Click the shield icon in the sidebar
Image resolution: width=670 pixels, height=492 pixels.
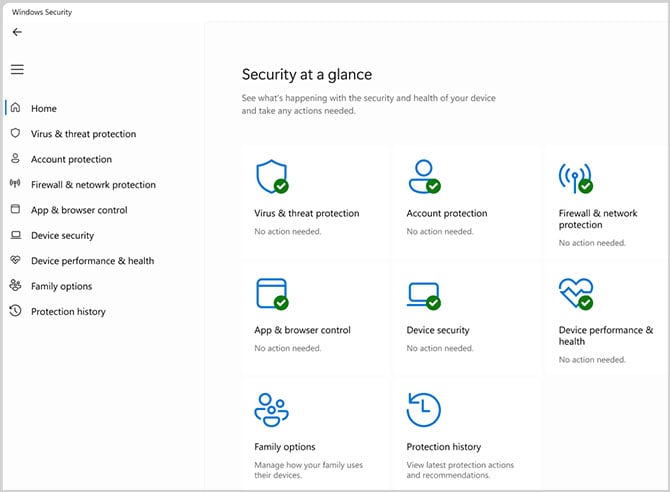15,133
